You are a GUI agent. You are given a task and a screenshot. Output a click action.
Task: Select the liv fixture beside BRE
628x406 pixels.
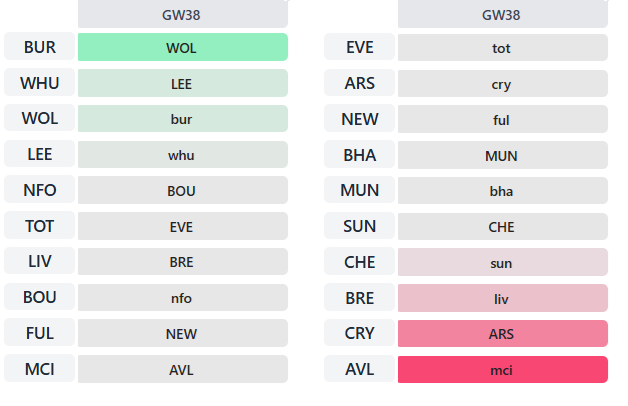pyautogui.click(x=502, y=298)
